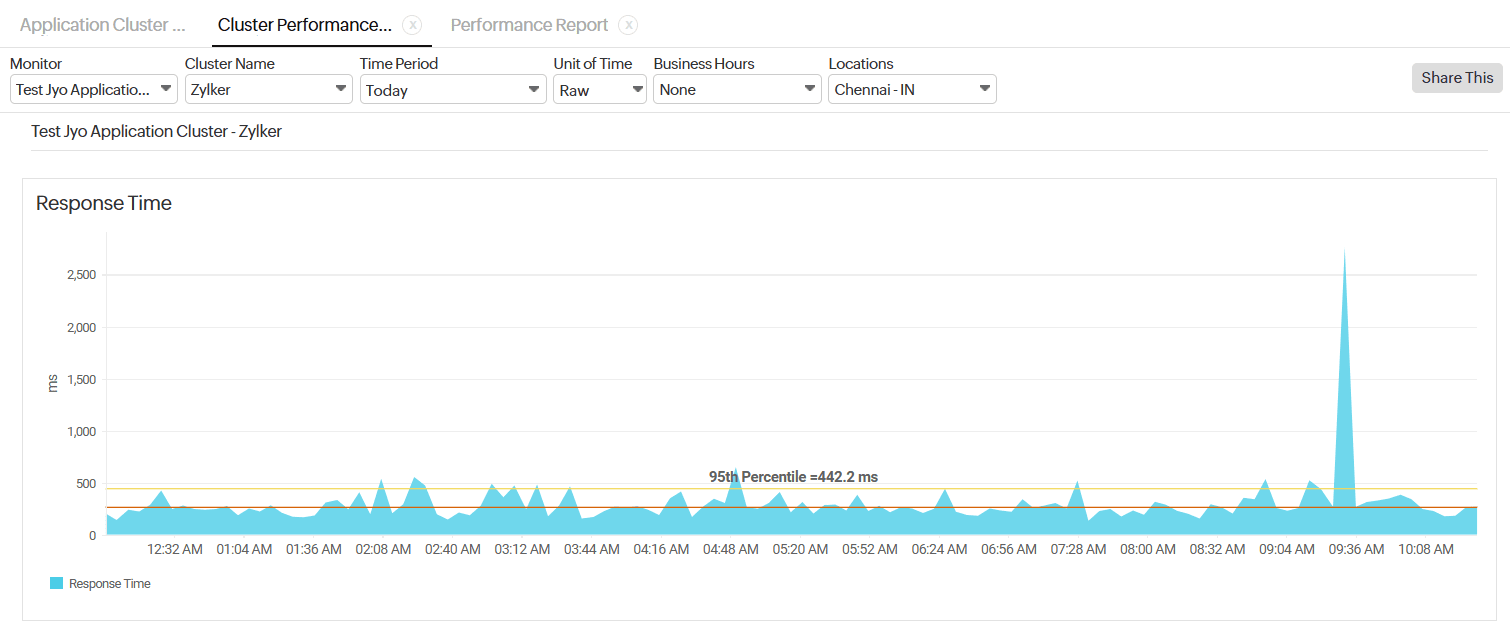Click the 10:08 AM x-axis label
This screenshot has height=632, width=1510.
[x=1426, y=550]
